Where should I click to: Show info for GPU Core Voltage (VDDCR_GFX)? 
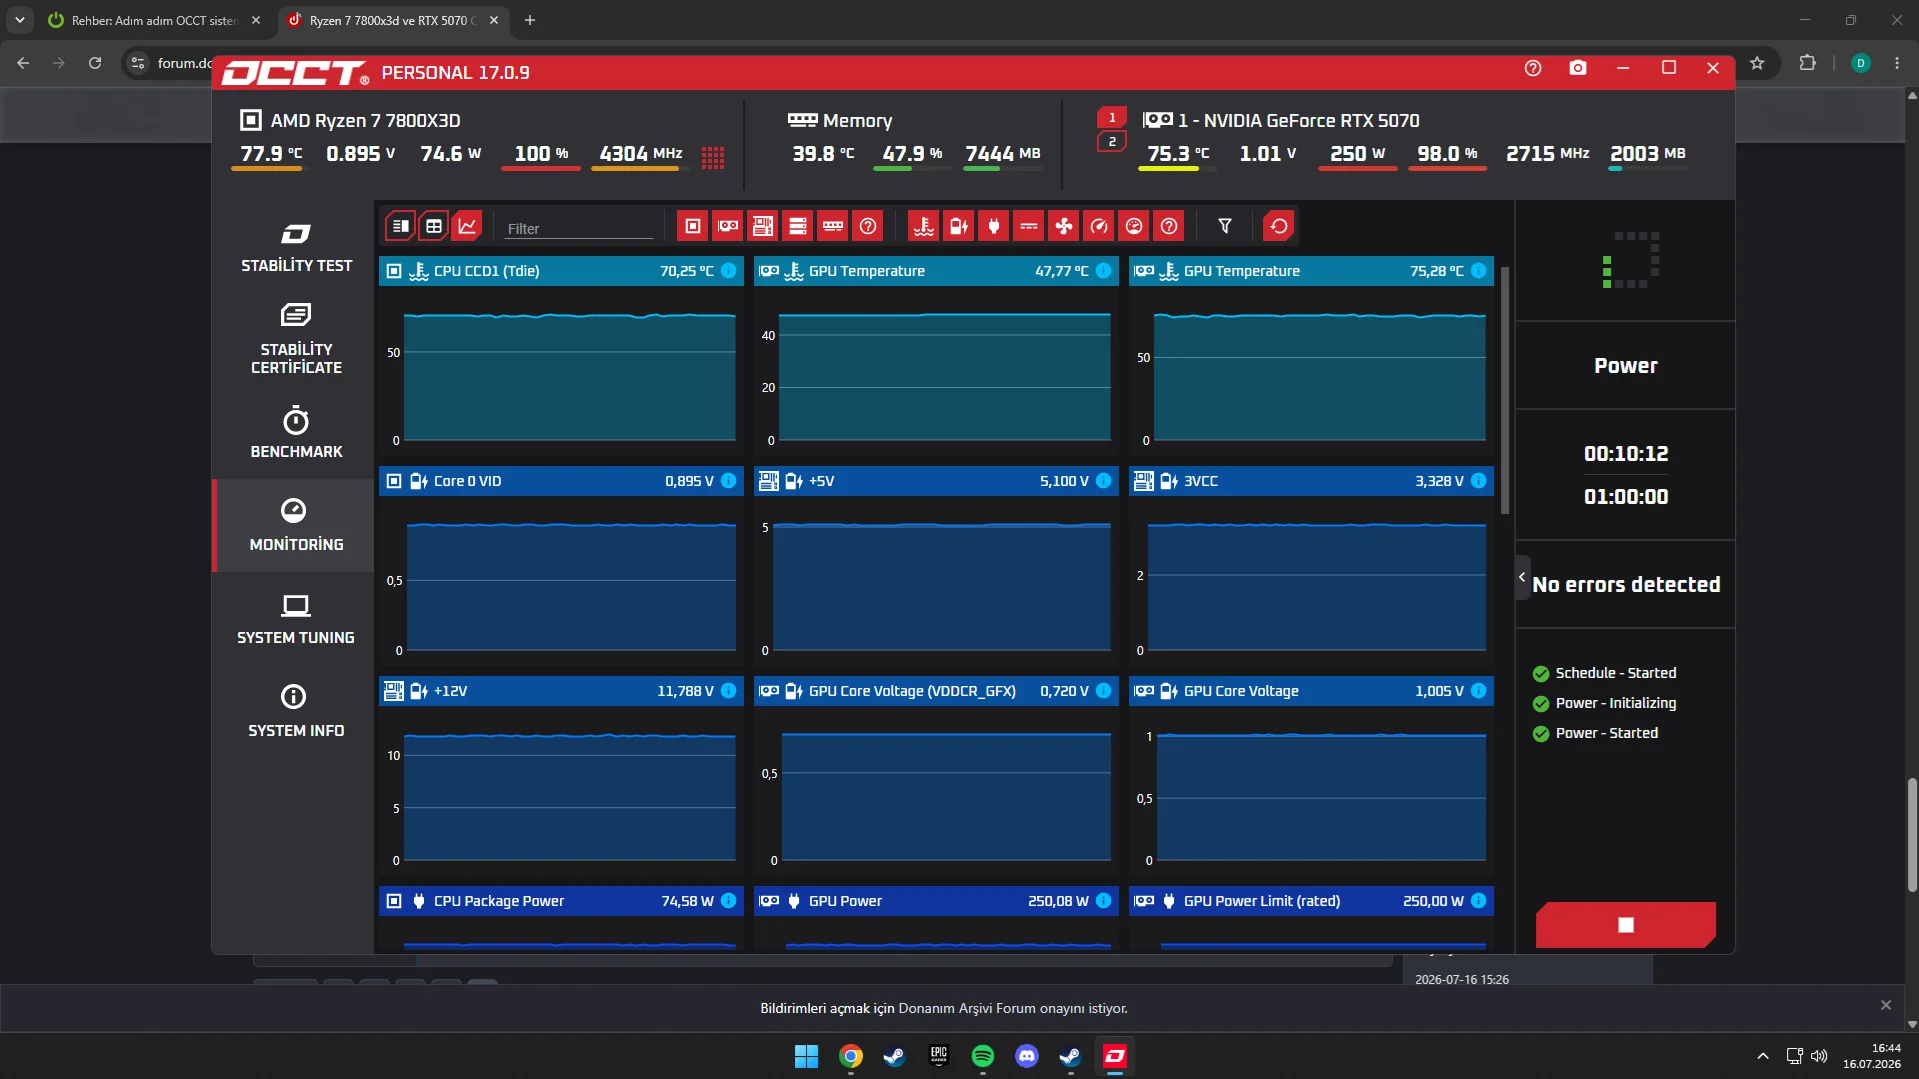pyautogui.click(x=1104, y=691)
